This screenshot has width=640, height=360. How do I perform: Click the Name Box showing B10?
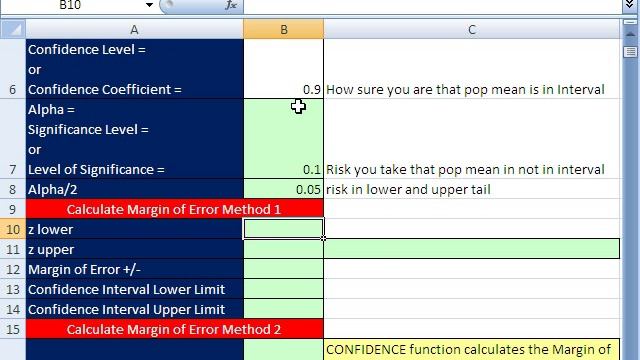[71, 5]
